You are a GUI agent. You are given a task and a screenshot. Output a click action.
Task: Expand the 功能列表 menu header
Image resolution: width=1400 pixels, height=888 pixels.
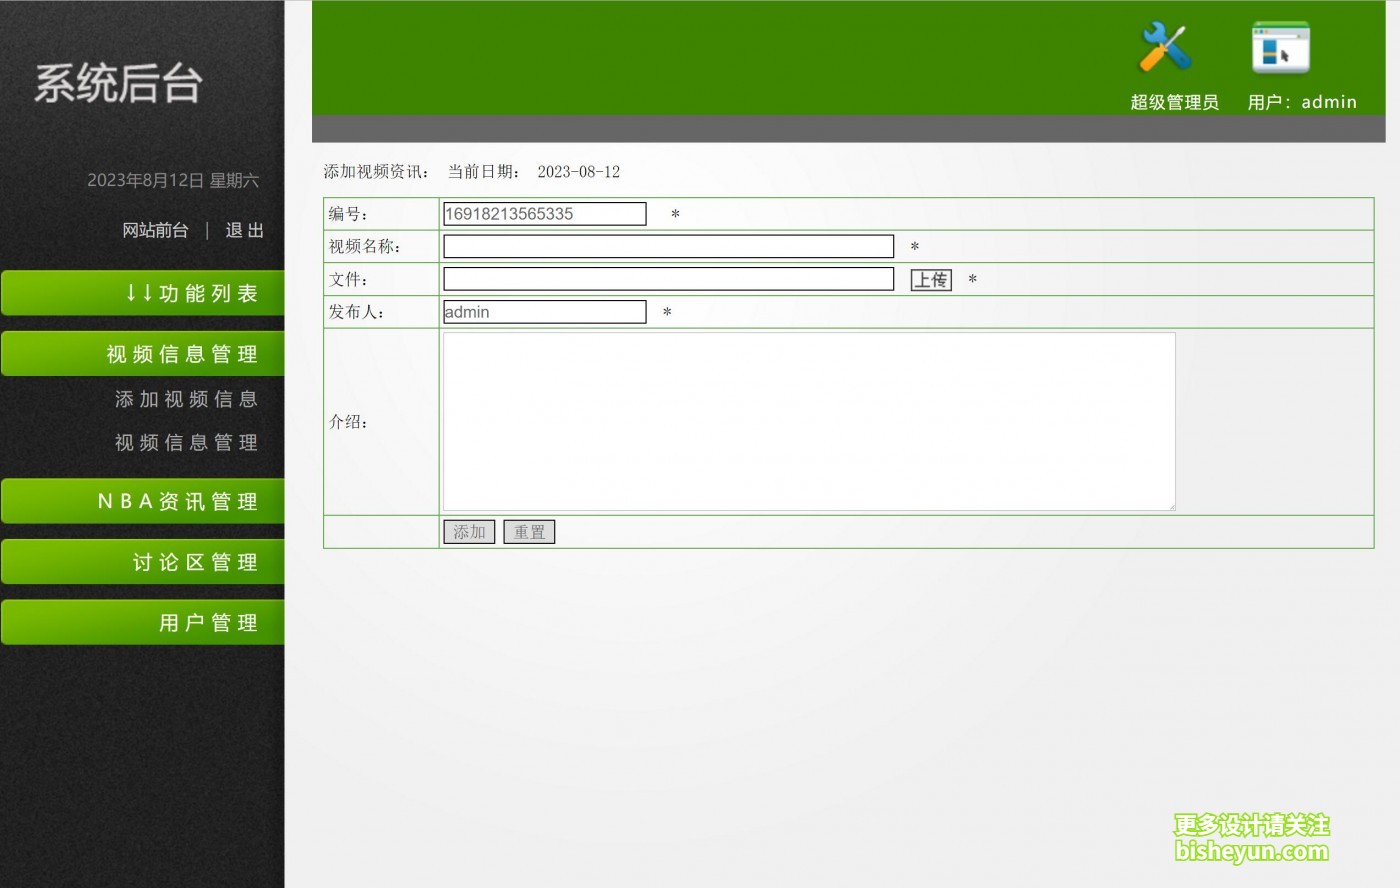143,293
